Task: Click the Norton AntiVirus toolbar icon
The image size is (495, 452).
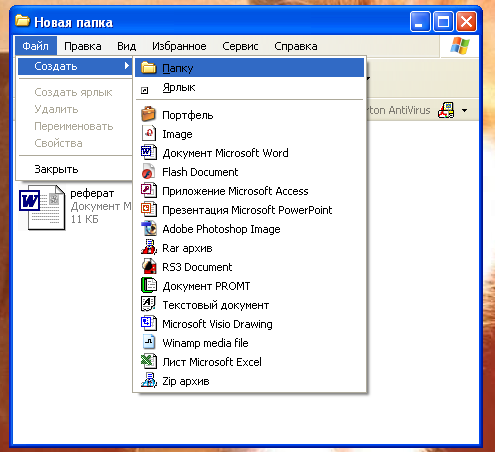Action: pos(446,110)
